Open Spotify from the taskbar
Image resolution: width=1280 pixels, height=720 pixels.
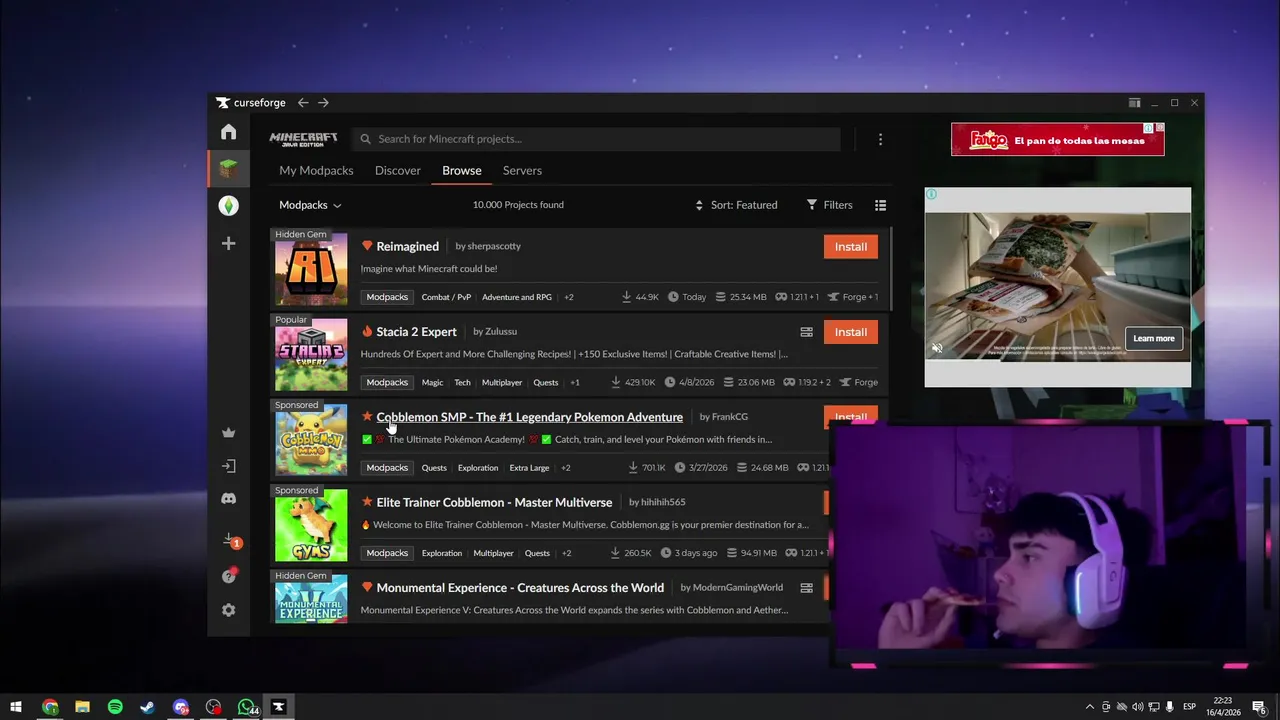coord(115,707)
